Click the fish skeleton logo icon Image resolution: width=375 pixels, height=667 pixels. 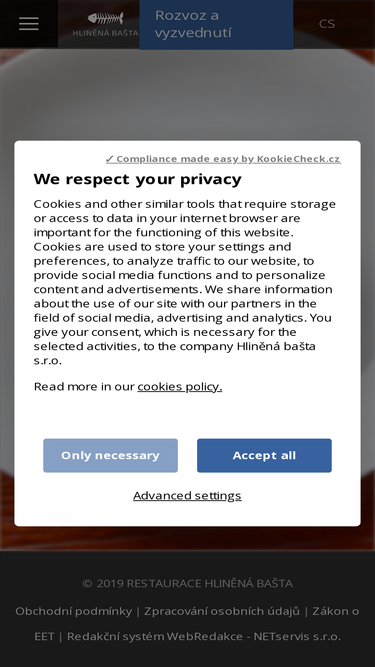point(105,18)
